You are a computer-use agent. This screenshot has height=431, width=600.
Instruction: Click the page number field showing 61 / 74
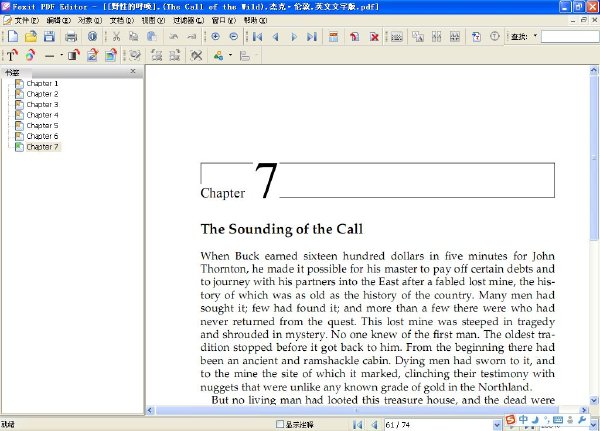438,425
